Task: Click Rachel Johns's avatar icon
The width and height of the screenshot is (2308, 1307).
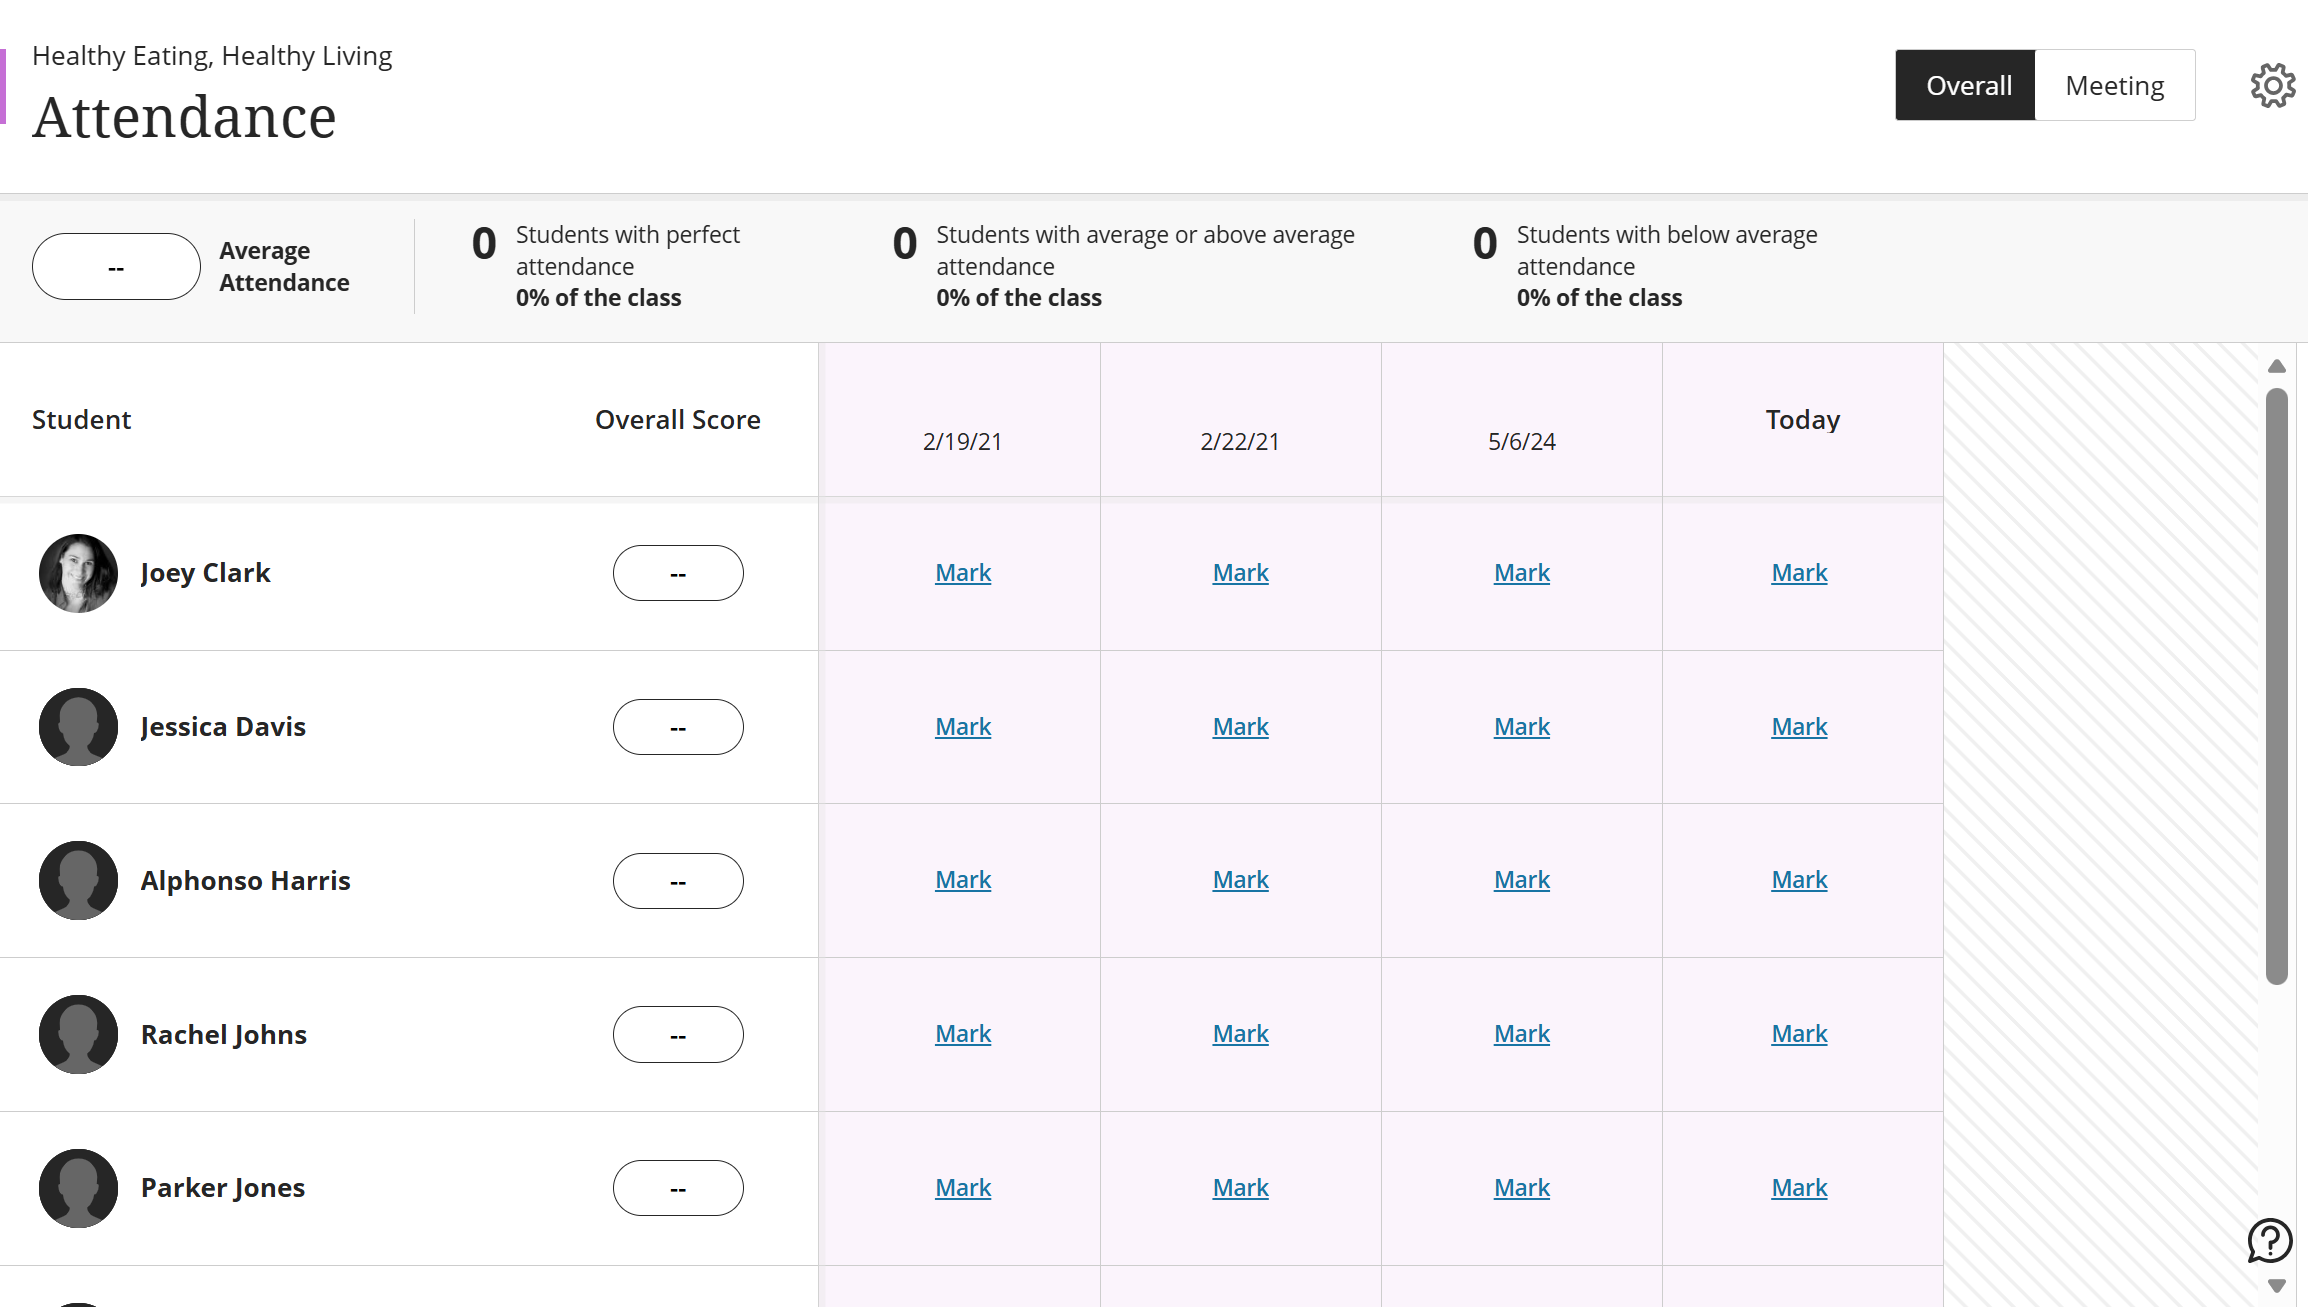Action: click(78, 1035)
